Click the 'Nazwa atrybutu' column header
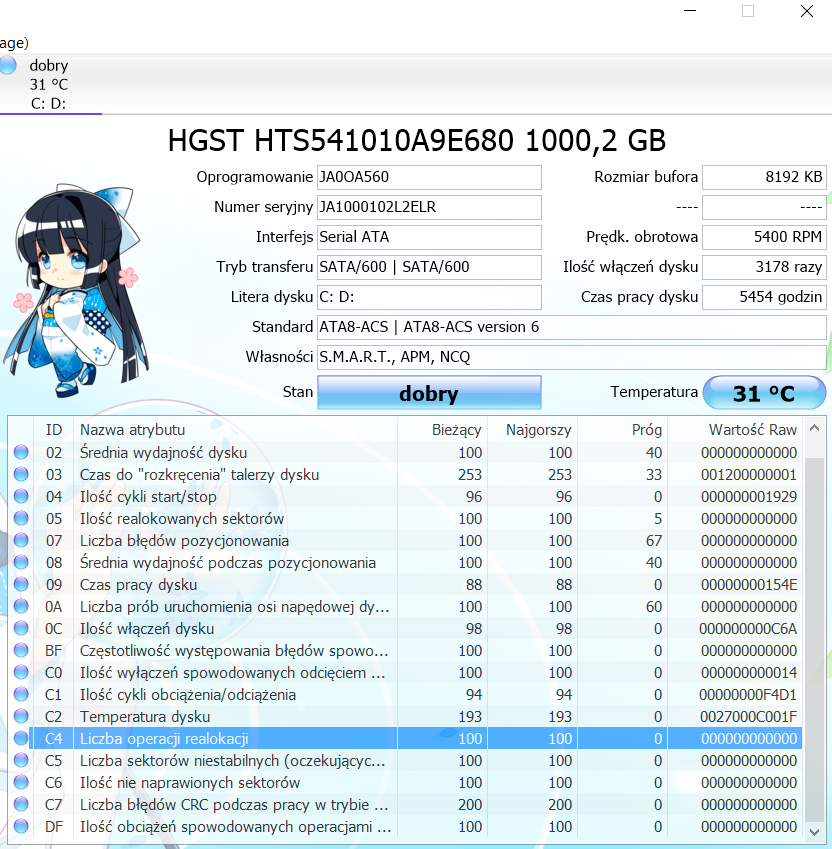The width and height of the screenshot is (832, 849). coord(235,429)
